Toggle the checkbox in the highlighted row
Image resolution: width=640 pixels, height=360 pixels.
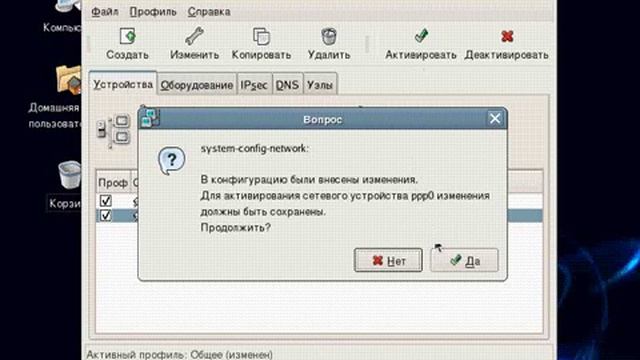click(106, 215)
